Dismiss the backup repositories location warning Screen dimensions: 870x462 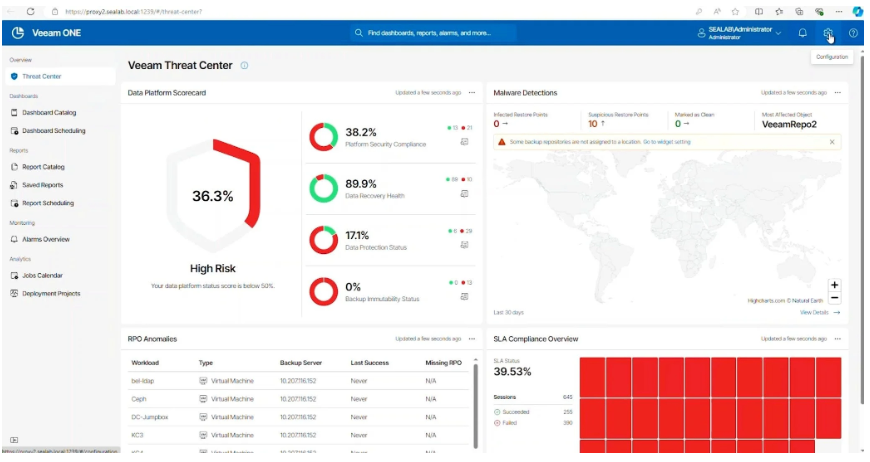click(832, 142)
